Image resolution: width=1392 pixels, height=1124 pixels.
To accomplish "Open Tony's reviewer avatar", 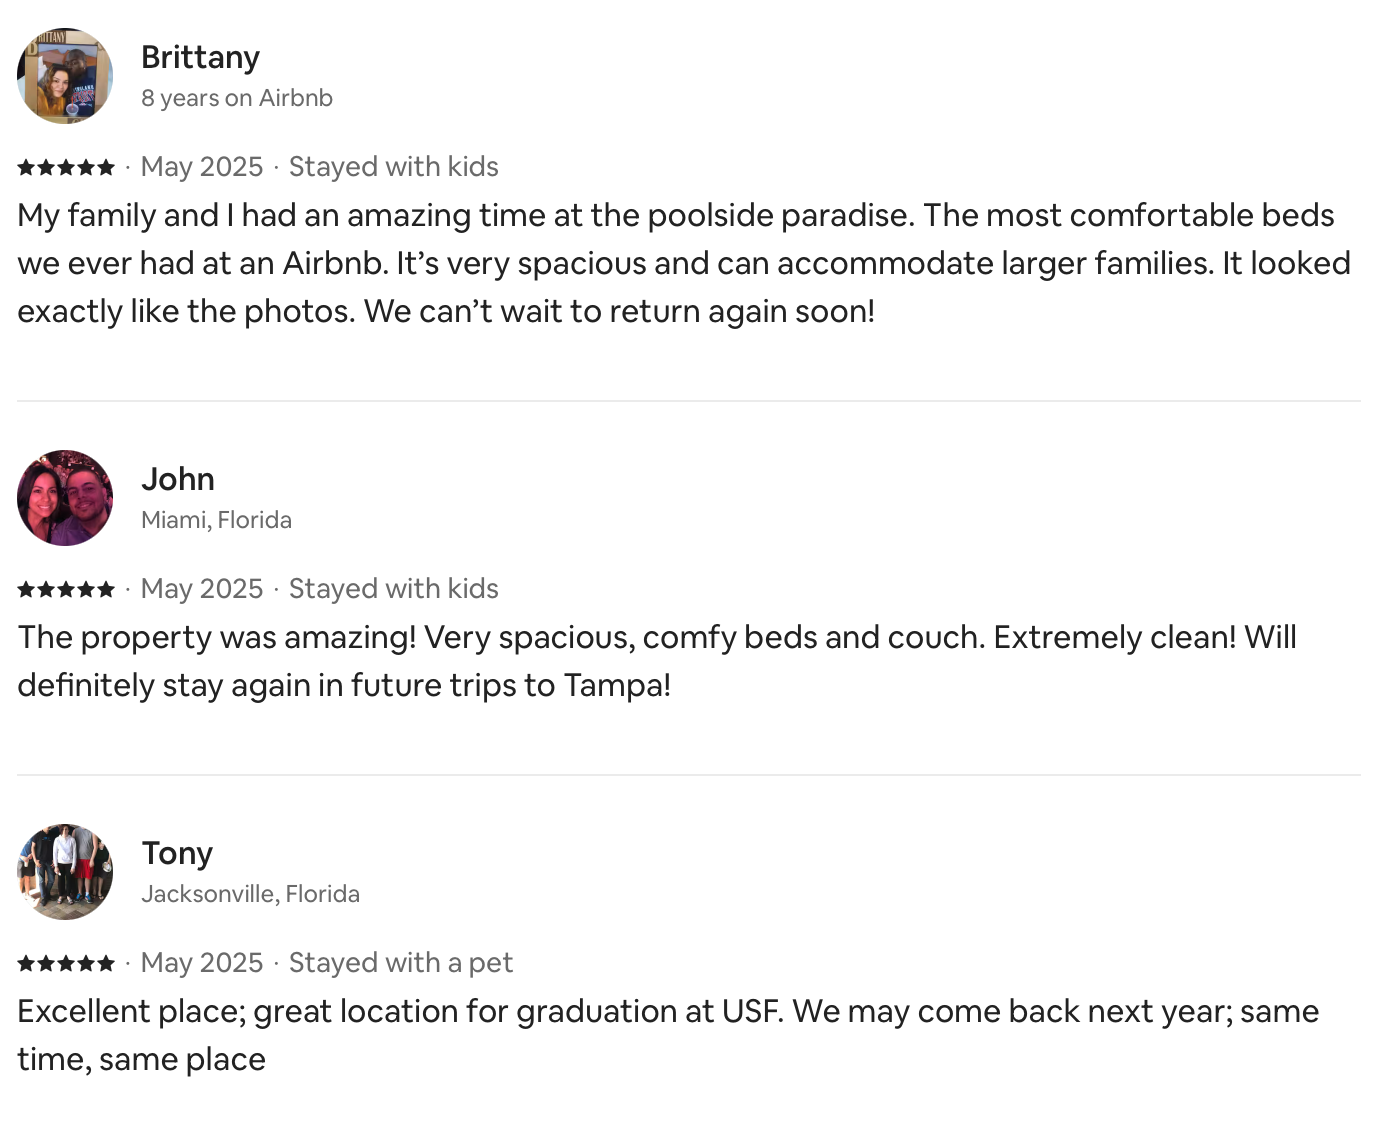I will pos(65,872).
